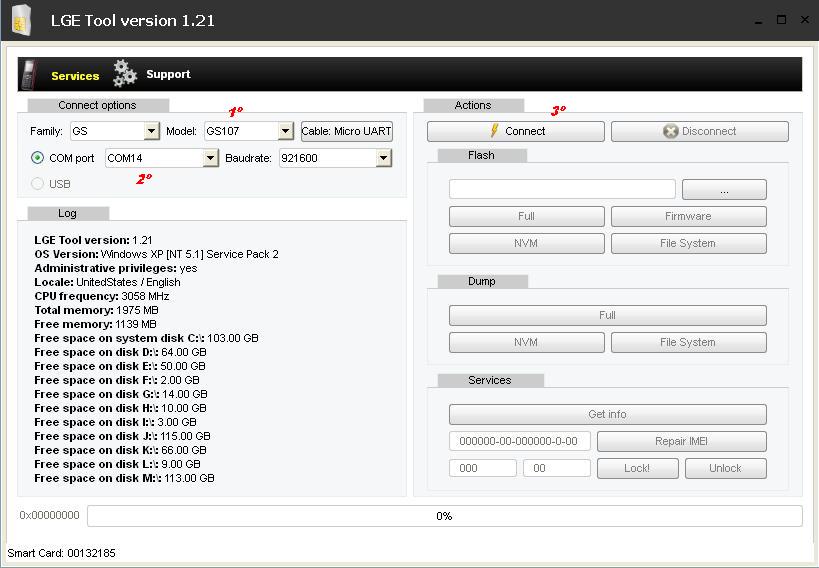The width and height of the screenshot is (819, 568).
Task: Click the X icon on the Disconnect button
Action: (x=671, y=131)
